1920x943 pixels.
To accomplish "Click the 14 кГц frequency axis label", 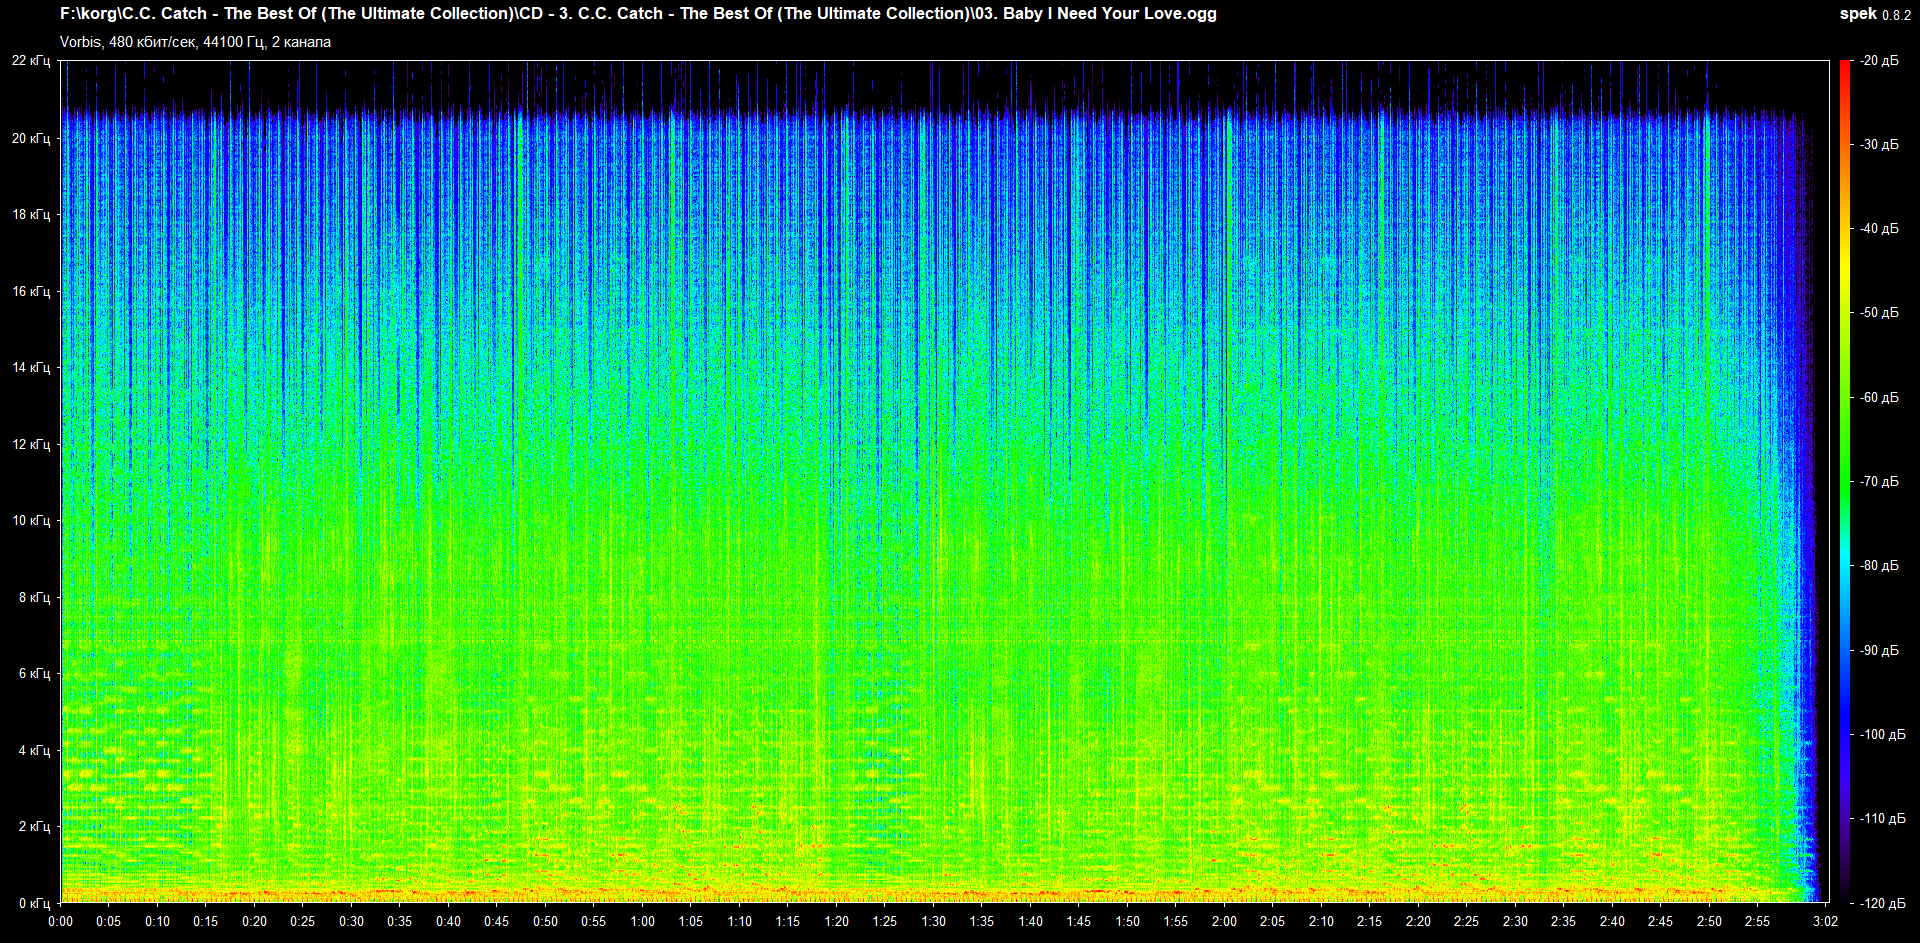I will point(31,367).
